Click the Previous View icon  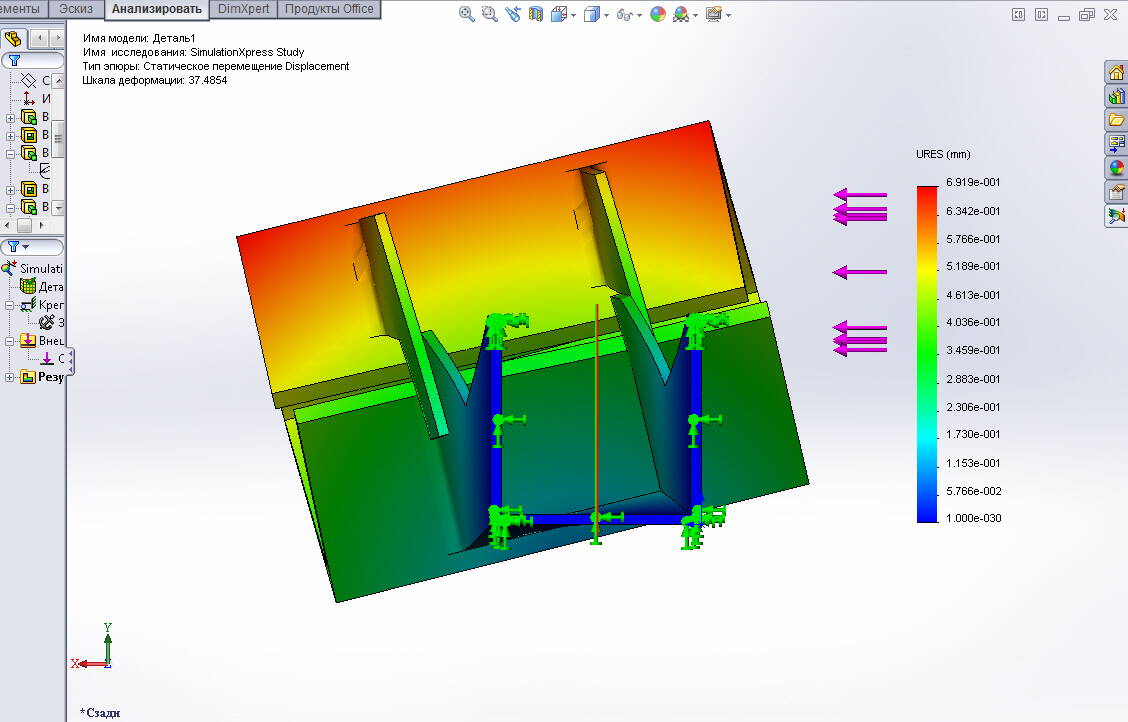513,14
